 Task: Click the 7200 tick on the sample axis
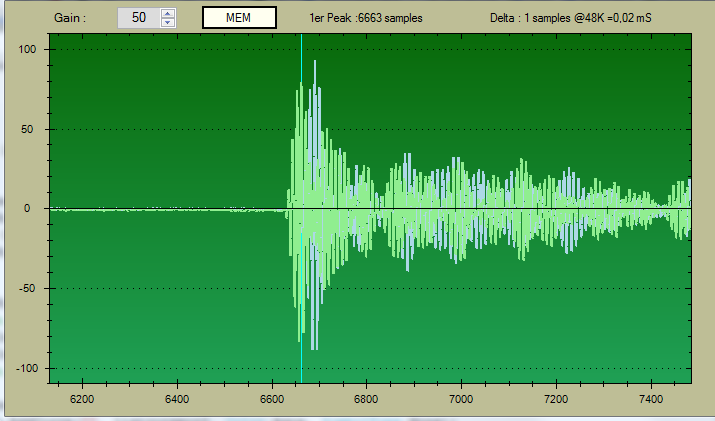click(556, 398)
